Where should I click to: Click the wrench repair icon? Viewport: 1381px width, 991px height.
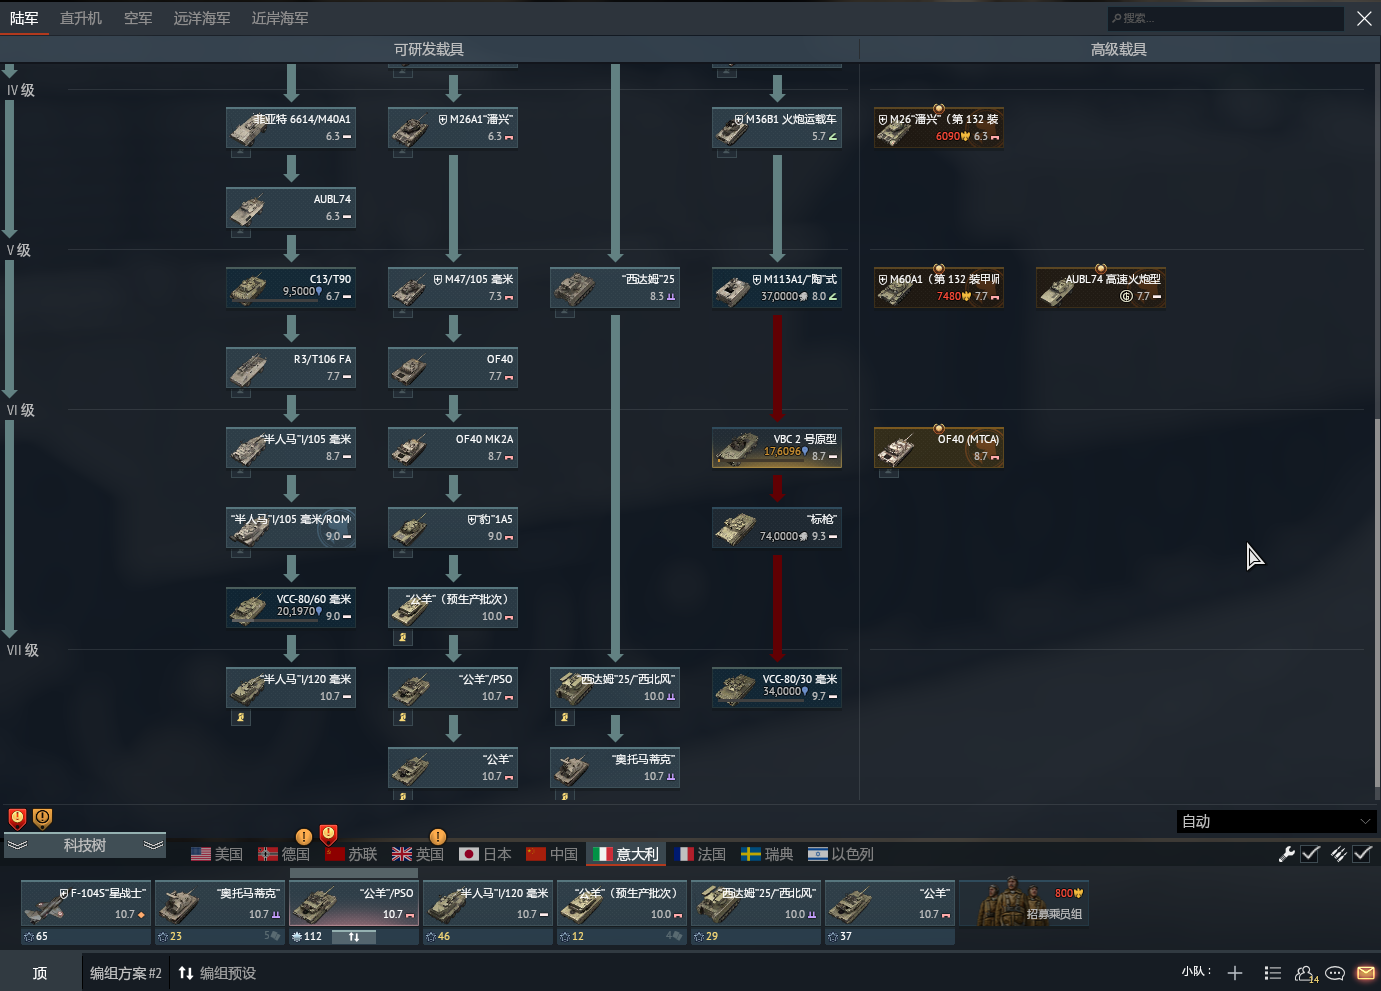tap(1287, 853)
